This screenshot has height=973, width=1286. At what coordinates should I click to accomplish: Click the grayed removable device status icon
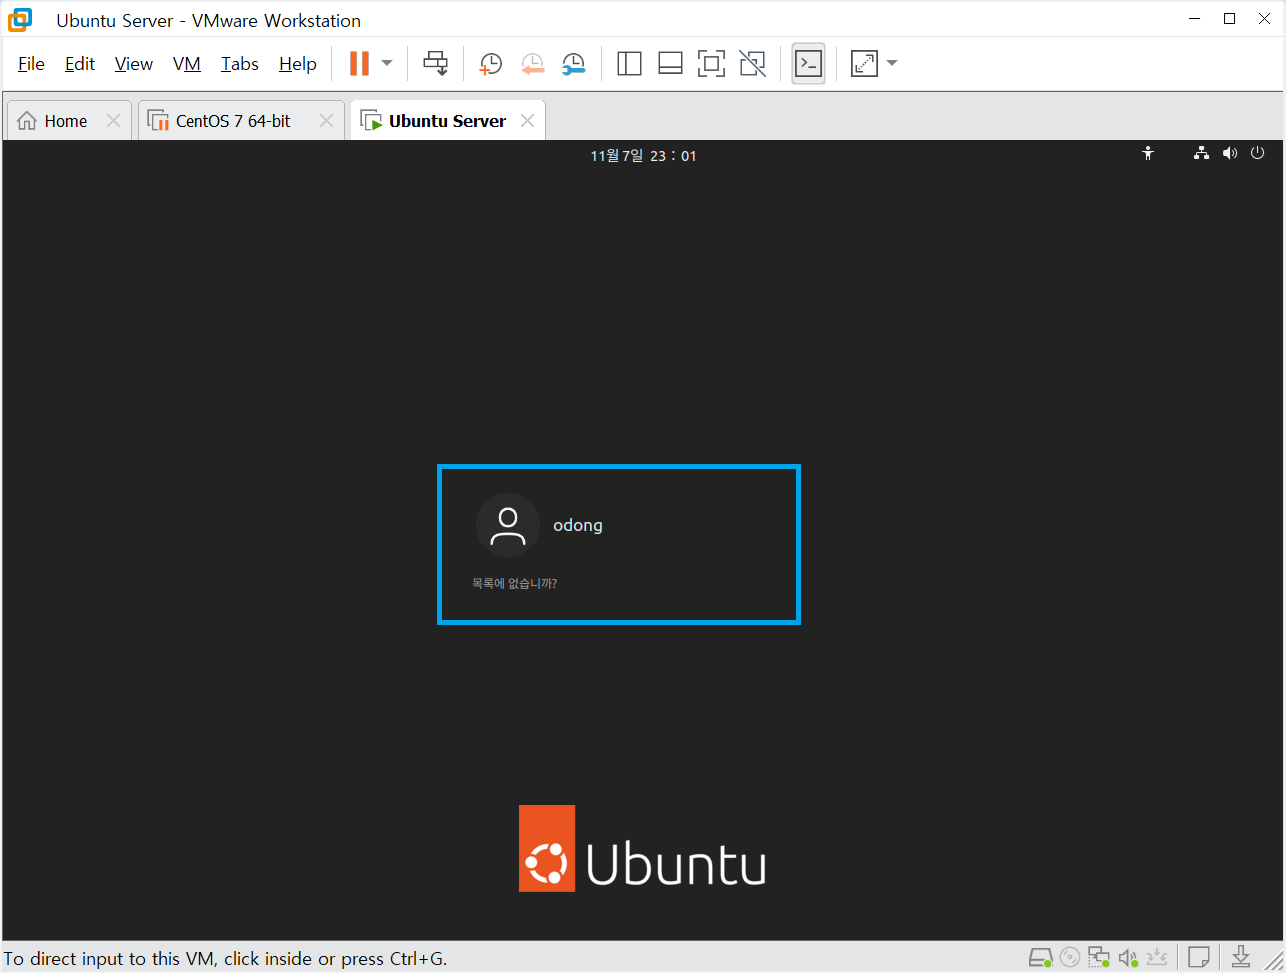(1157, 957)
